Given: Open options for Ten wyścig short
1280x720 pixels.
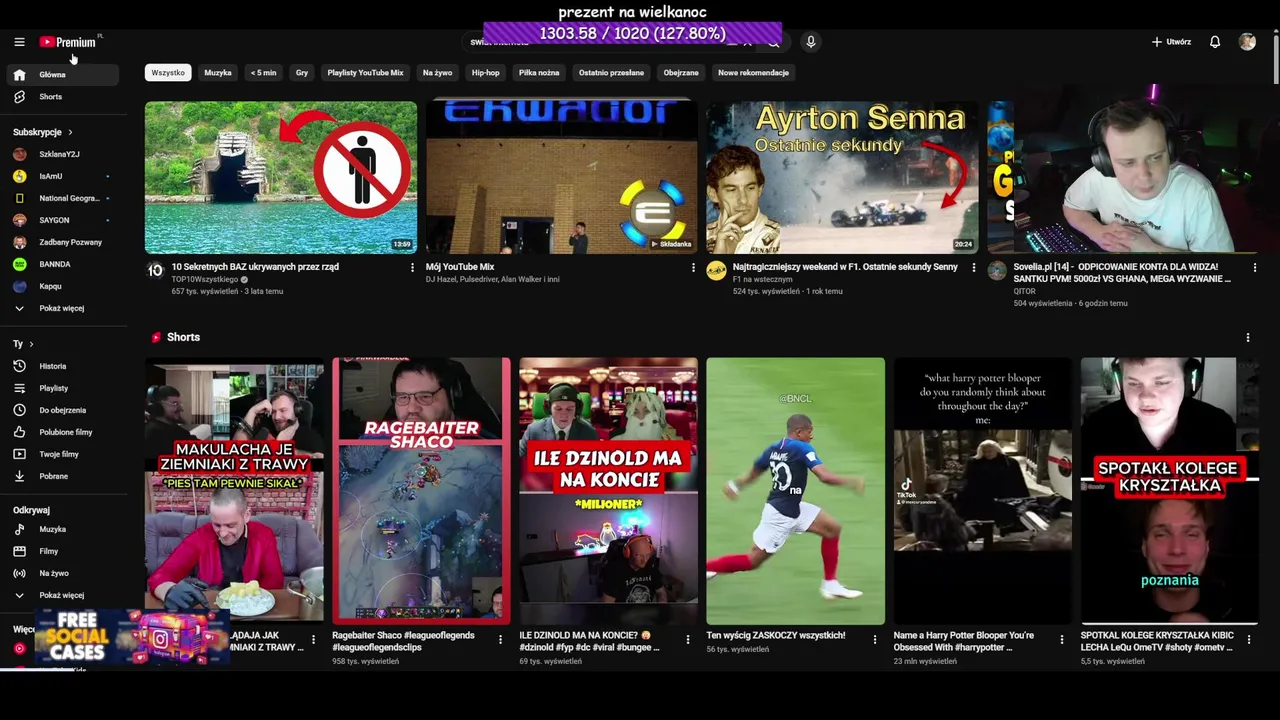Looking at the screenshot, I should (875, 640).
